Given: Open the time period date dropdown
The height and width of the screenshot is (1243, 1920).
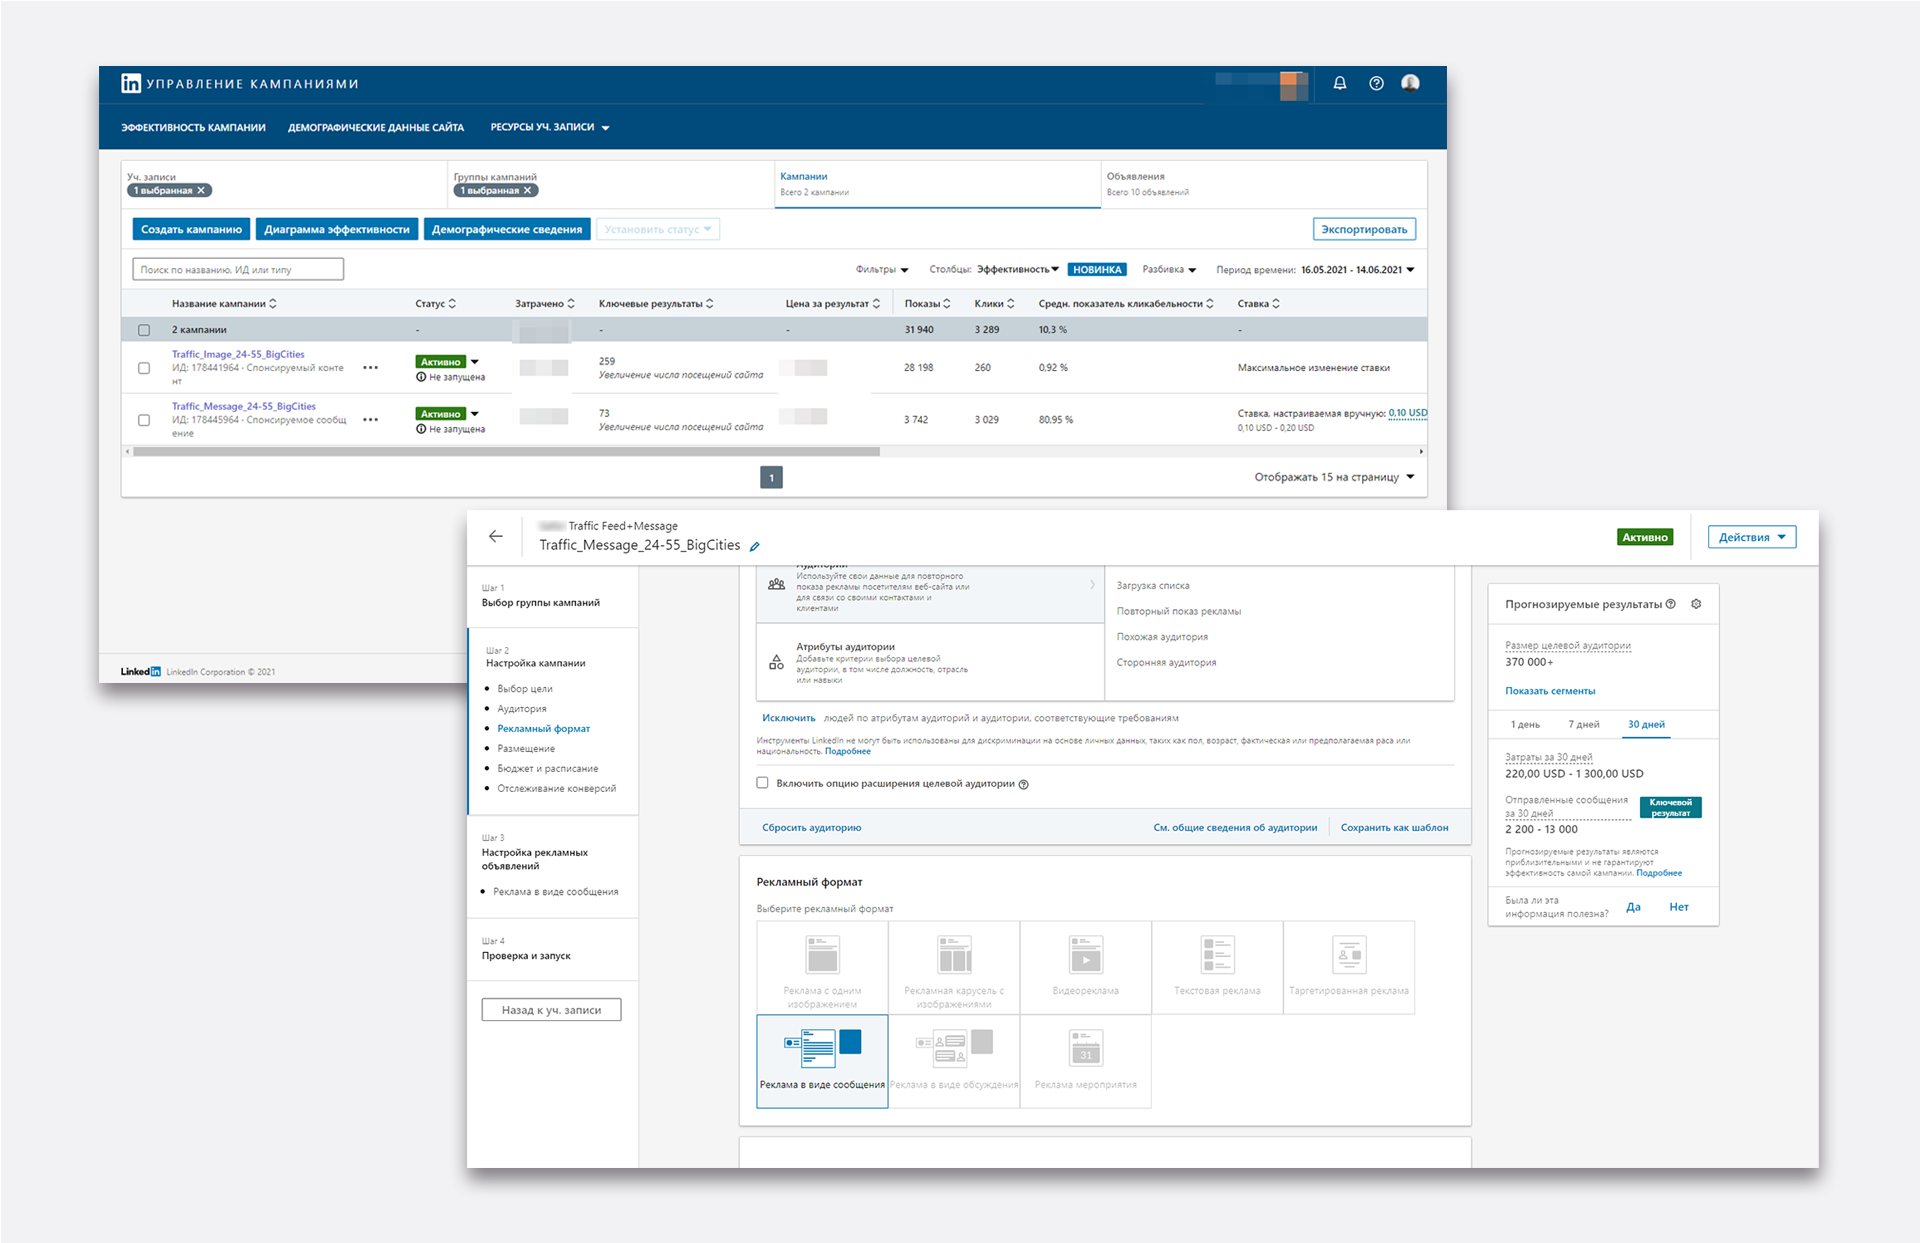Looking at the screenshot, I should [1358, 270].
